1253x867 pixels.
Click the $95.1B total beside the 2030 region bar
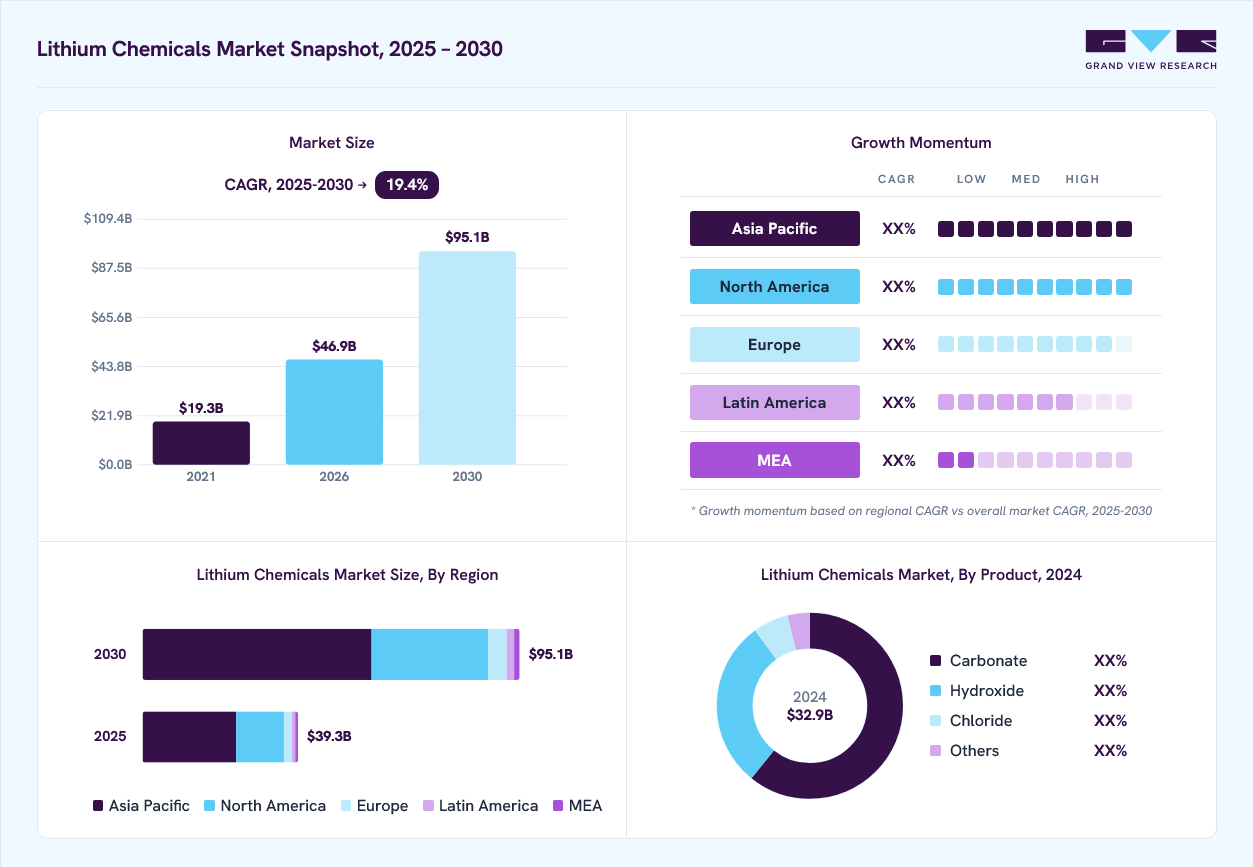550,654
